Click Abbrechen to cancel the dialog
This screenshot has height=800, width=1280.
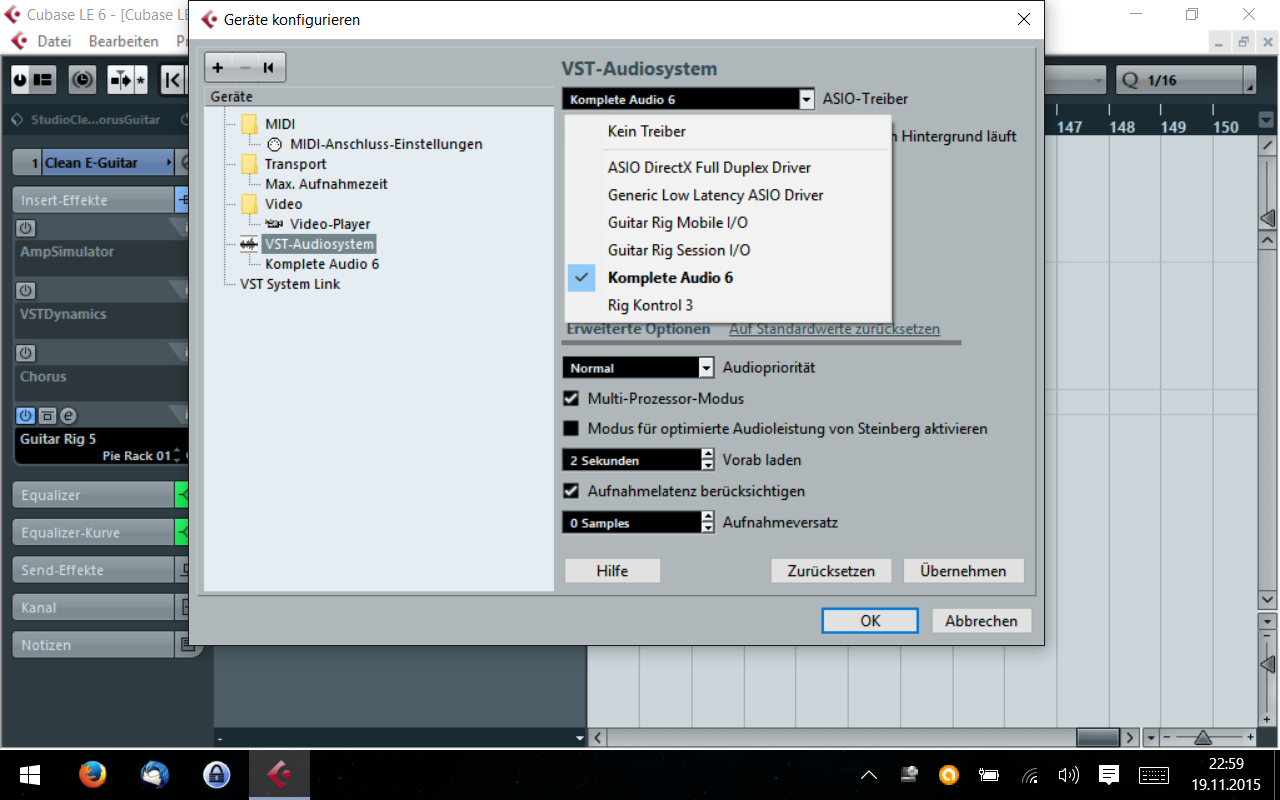pyautogui.click(x=981, y=621)
